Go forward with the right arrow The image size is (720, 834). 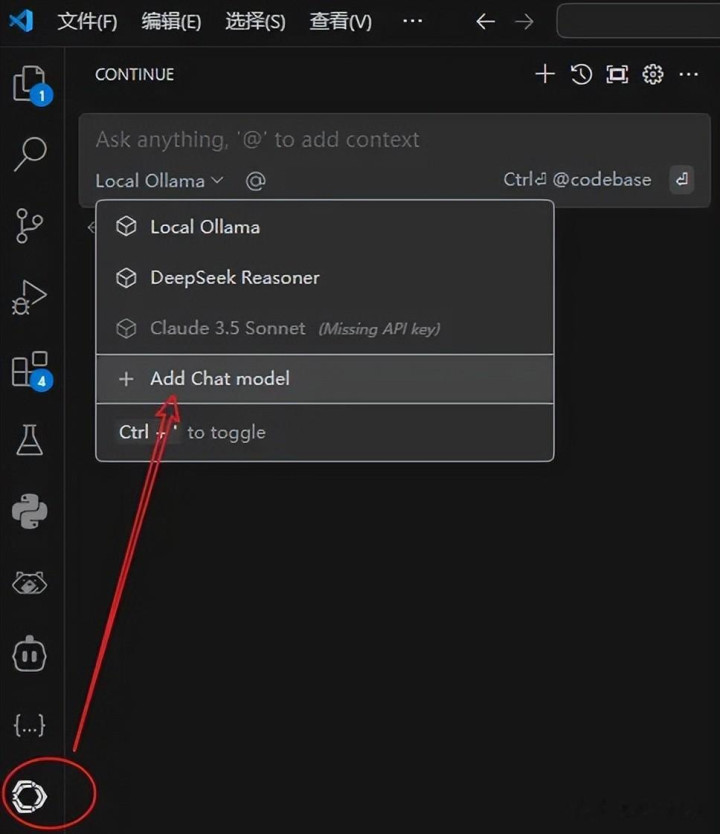coord(524,21)
